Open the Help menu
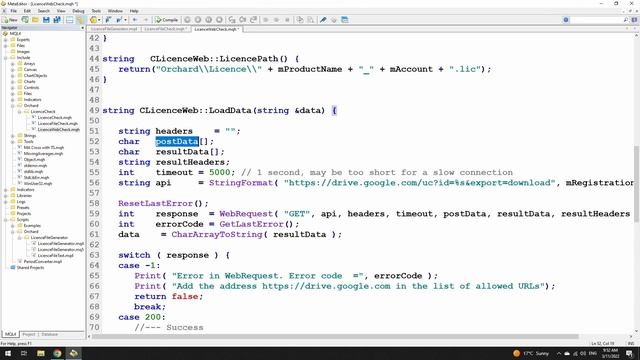 coord(134,11)
